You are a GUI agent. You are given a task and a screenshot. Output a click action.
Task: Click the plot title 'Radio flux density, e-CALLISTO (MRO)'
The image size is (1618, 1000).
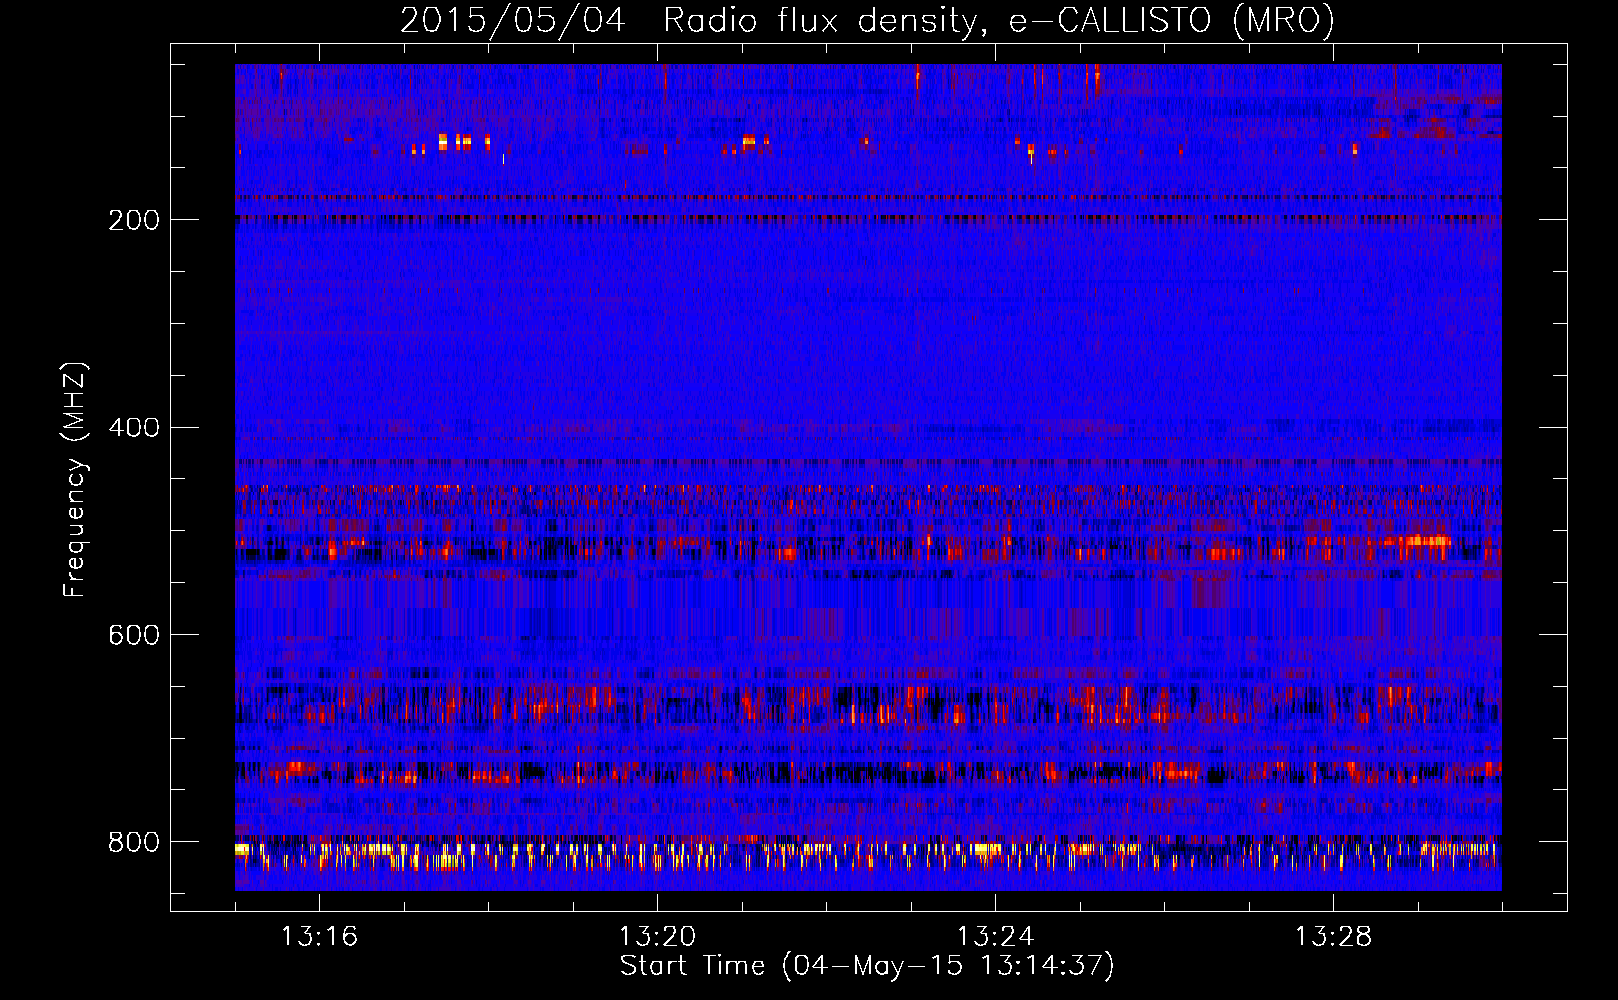click(x=998, y=21)
